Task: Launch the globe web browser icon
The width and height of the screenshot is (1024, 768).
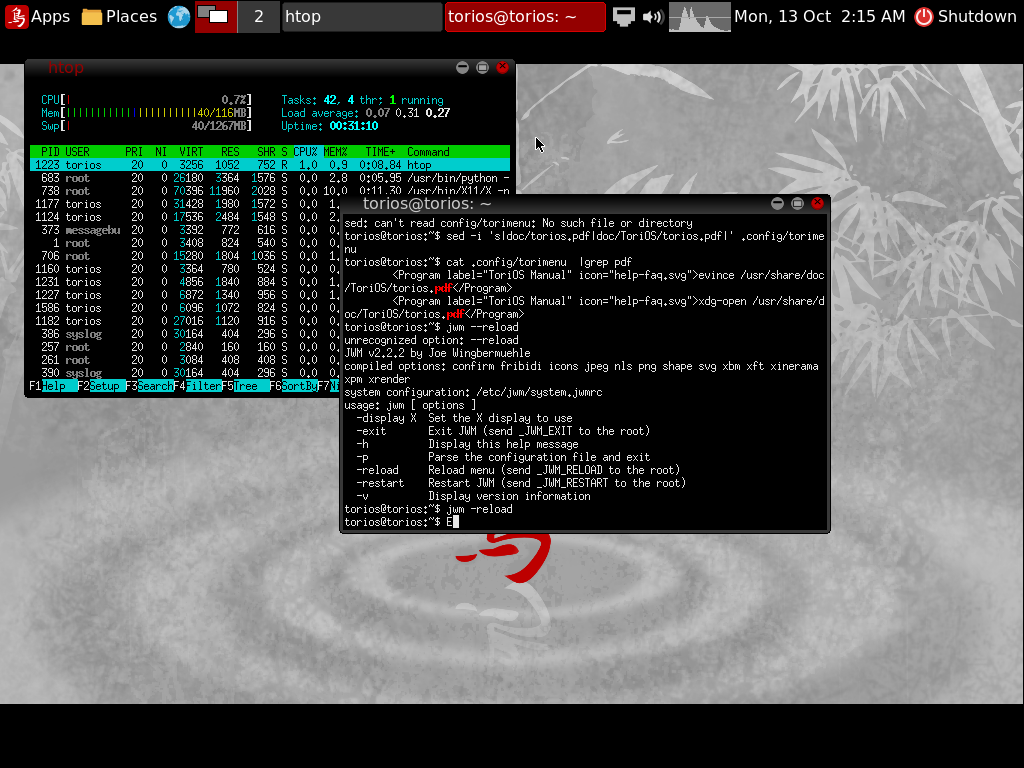Action: pos(179,17)
